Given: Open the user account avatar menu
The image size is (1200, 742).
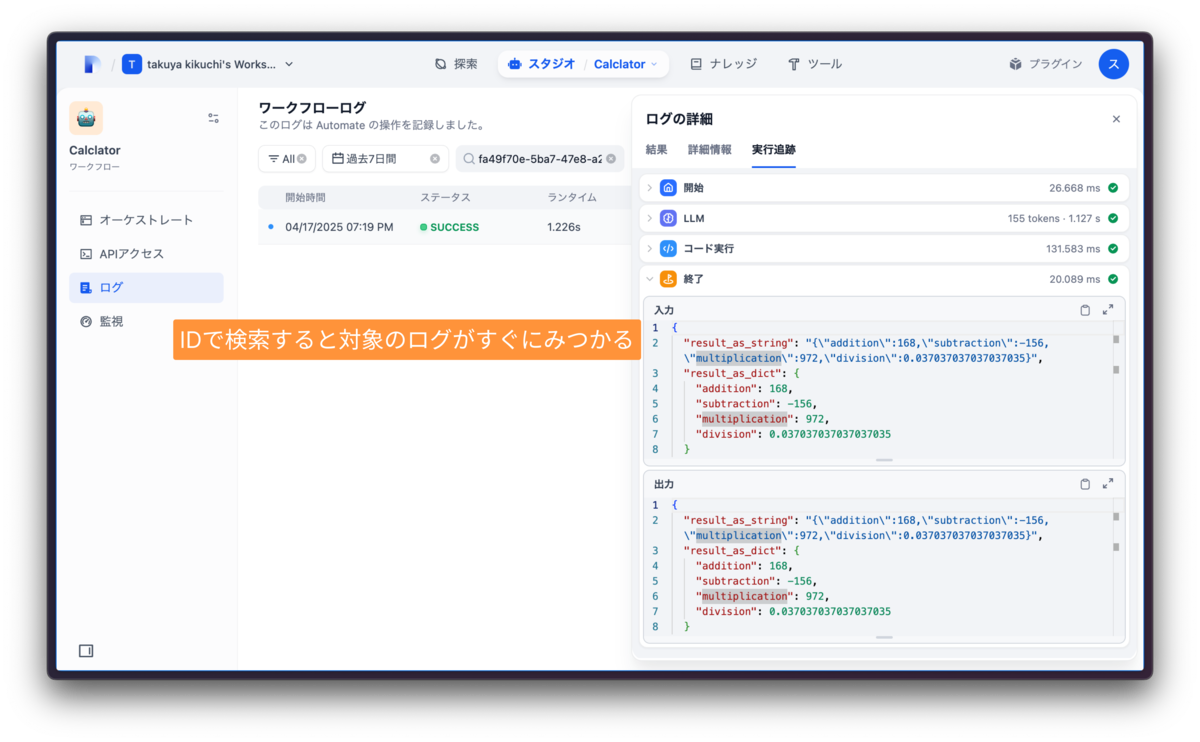Looking at the screenshot, I should tap(1114, 64).
